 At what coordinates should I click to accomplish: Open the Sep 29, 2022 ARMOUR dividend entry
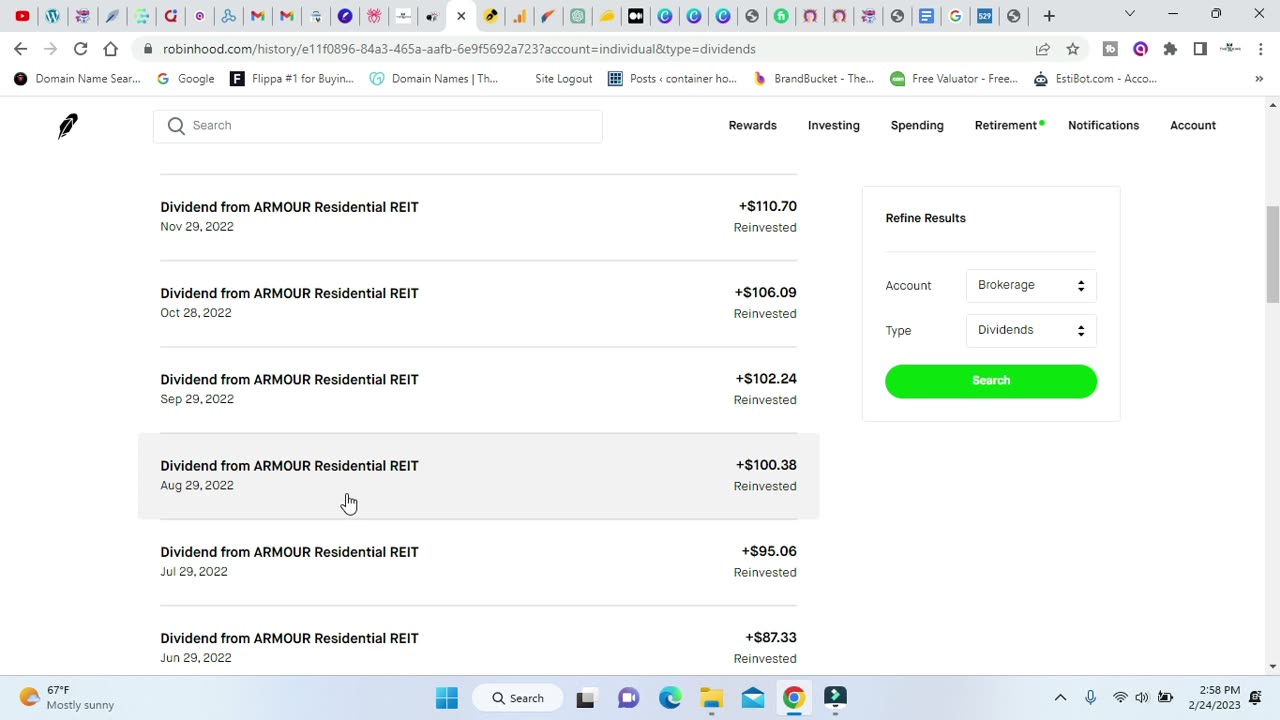click(478, 389)
